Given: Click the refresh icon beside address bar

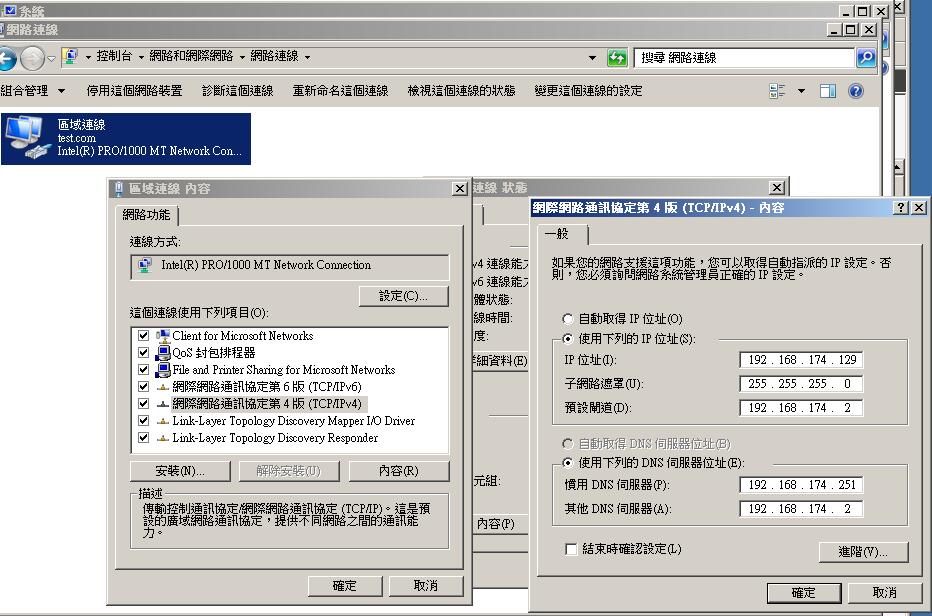Looking at the screenshot, I should (x=618, y=58).
